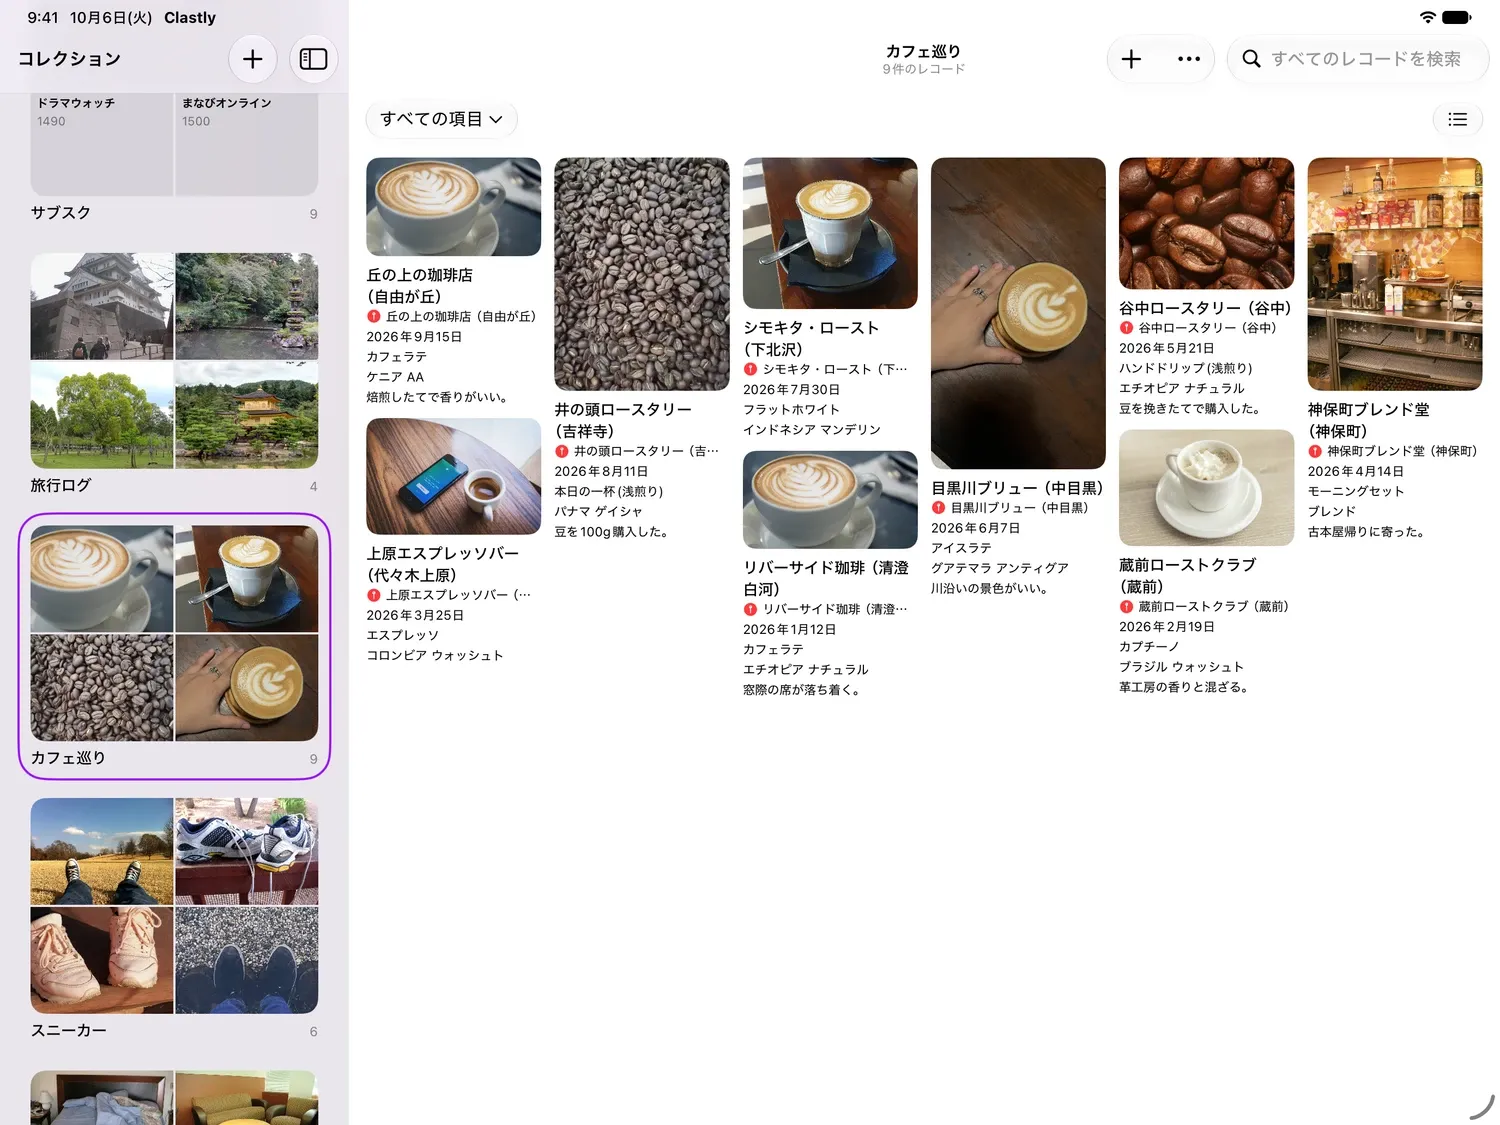Click the red alert icon for リバーサイド珈琲
The height and width of the screenshot is (1125, 1500).
tap(750, 609)
